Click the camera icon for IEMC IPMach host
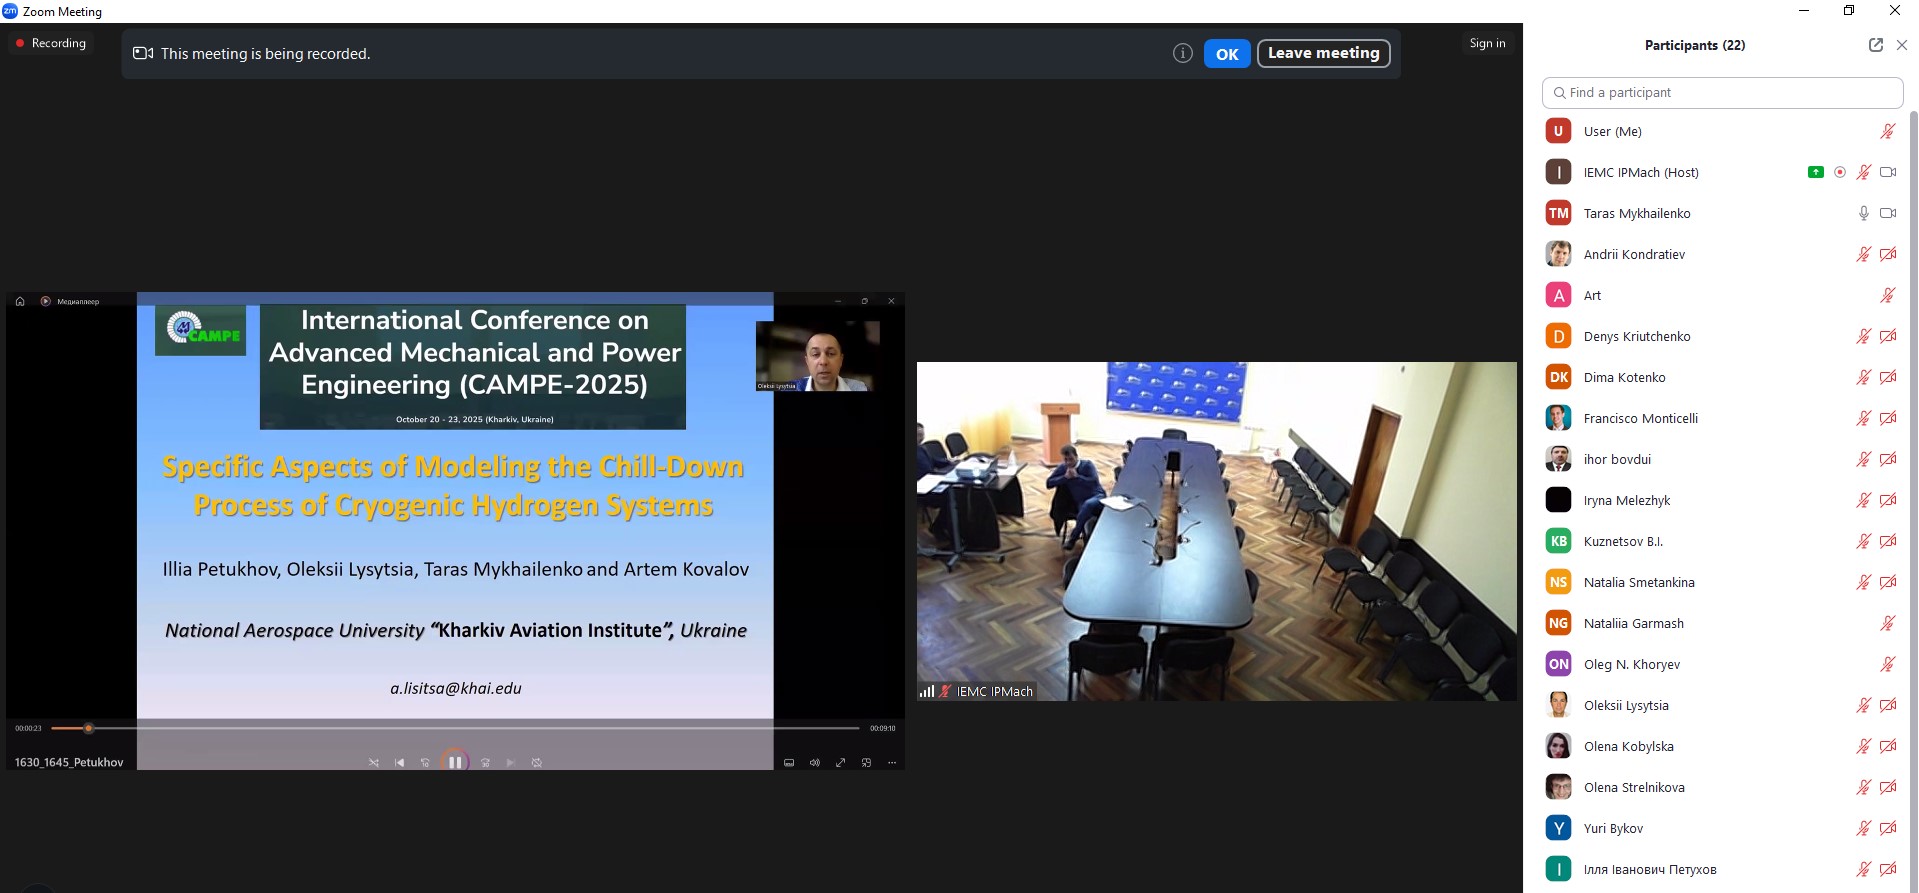1919x893 pixels. [1887, 172]
